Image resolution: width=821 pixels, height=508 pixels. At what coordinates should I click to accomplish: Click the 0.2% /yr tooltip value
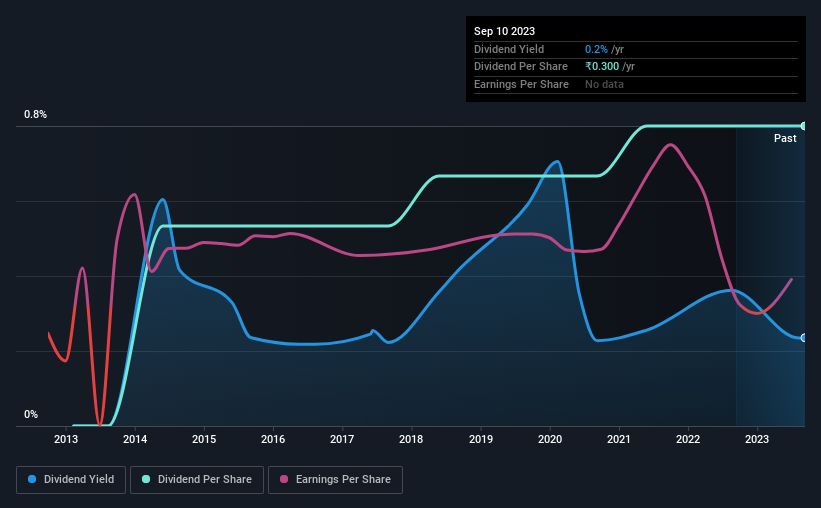(604, 49)
